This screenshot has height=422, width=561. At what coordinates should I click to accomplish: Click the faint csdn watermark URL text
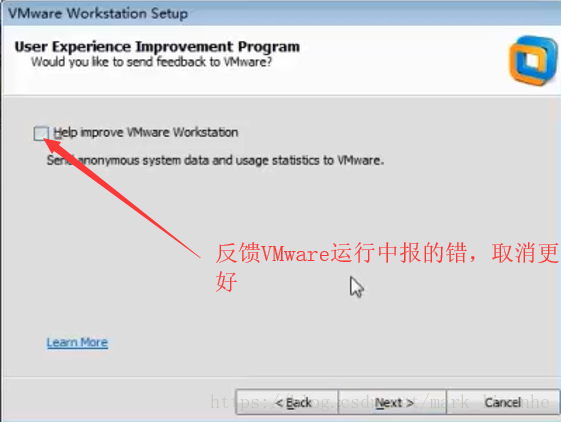pyautogui.click(x=380, y=402)
